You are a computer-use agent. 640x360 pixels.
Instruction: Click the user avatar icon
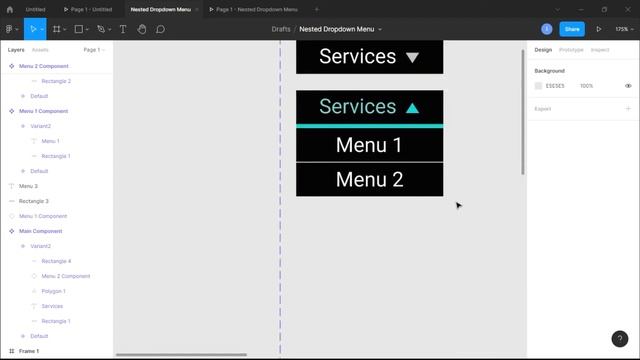click(547, 29)
